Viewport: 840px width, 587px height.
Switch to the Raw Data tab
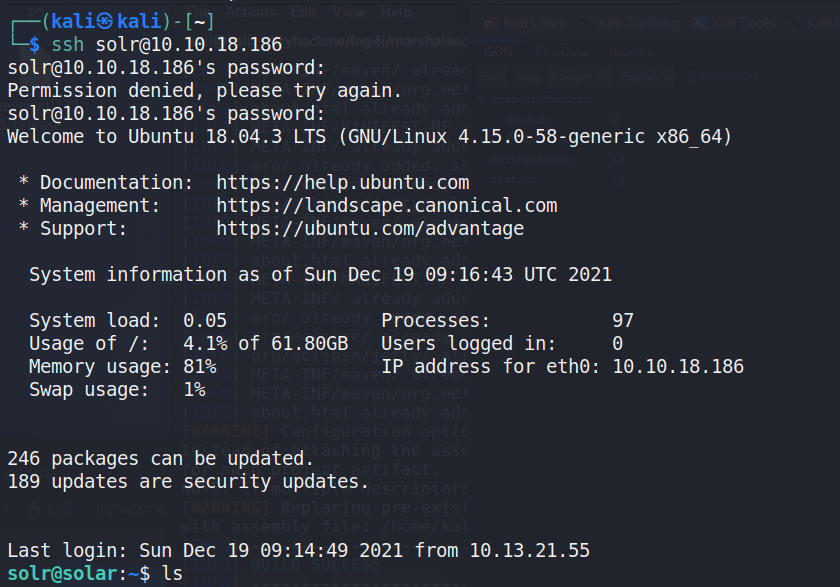pos(561,51)
